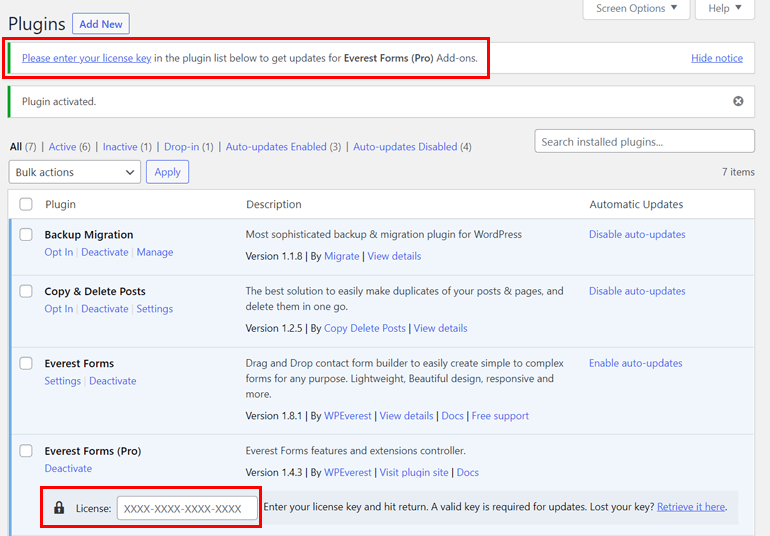Click the lock icon beside License

tap(59, 508)
